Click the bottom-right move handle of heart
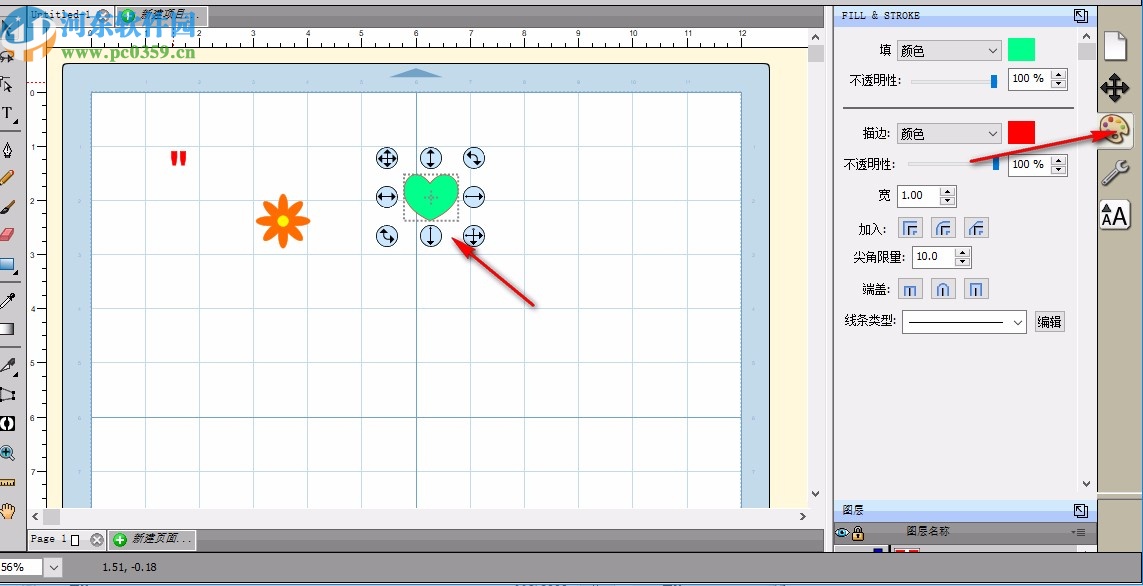This screenshot has width=1143, height=586. (474, 235)
